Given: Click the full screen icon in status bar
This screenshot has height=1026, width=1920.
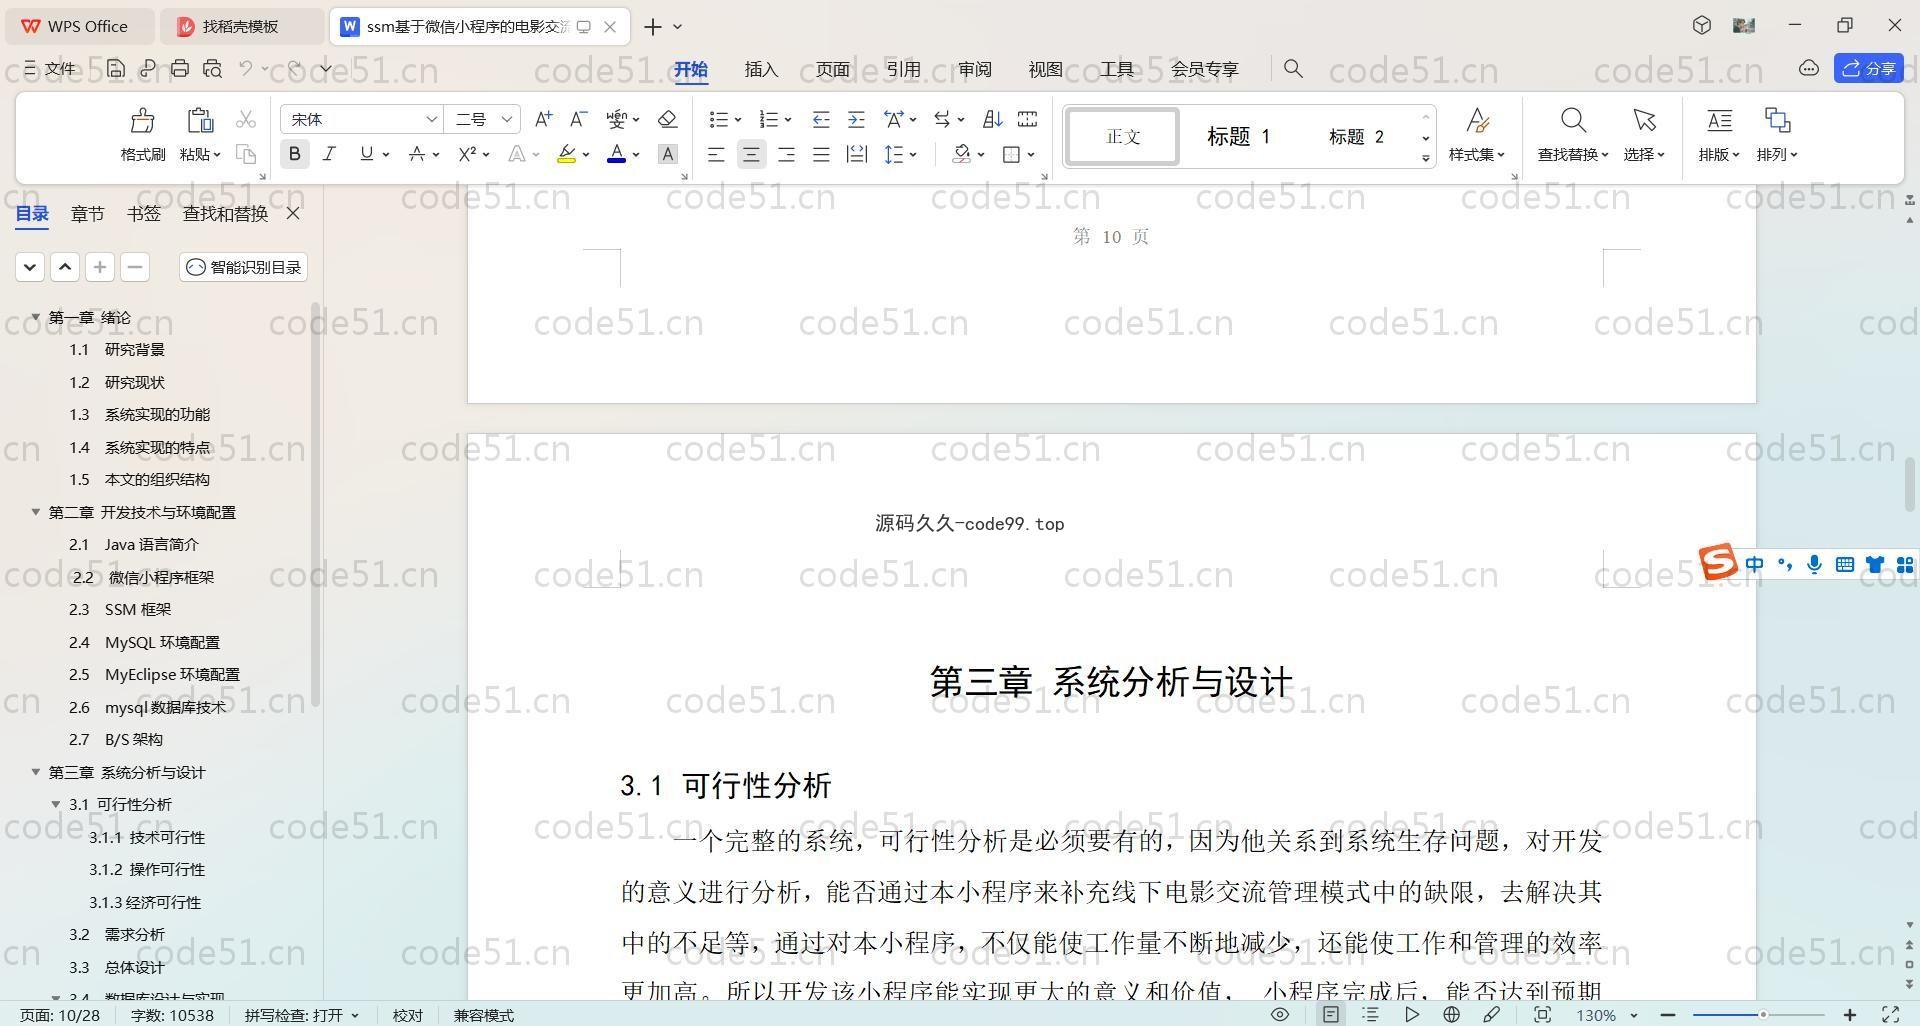Looking at the screenshot, I should click(x=1891, y=1015).
